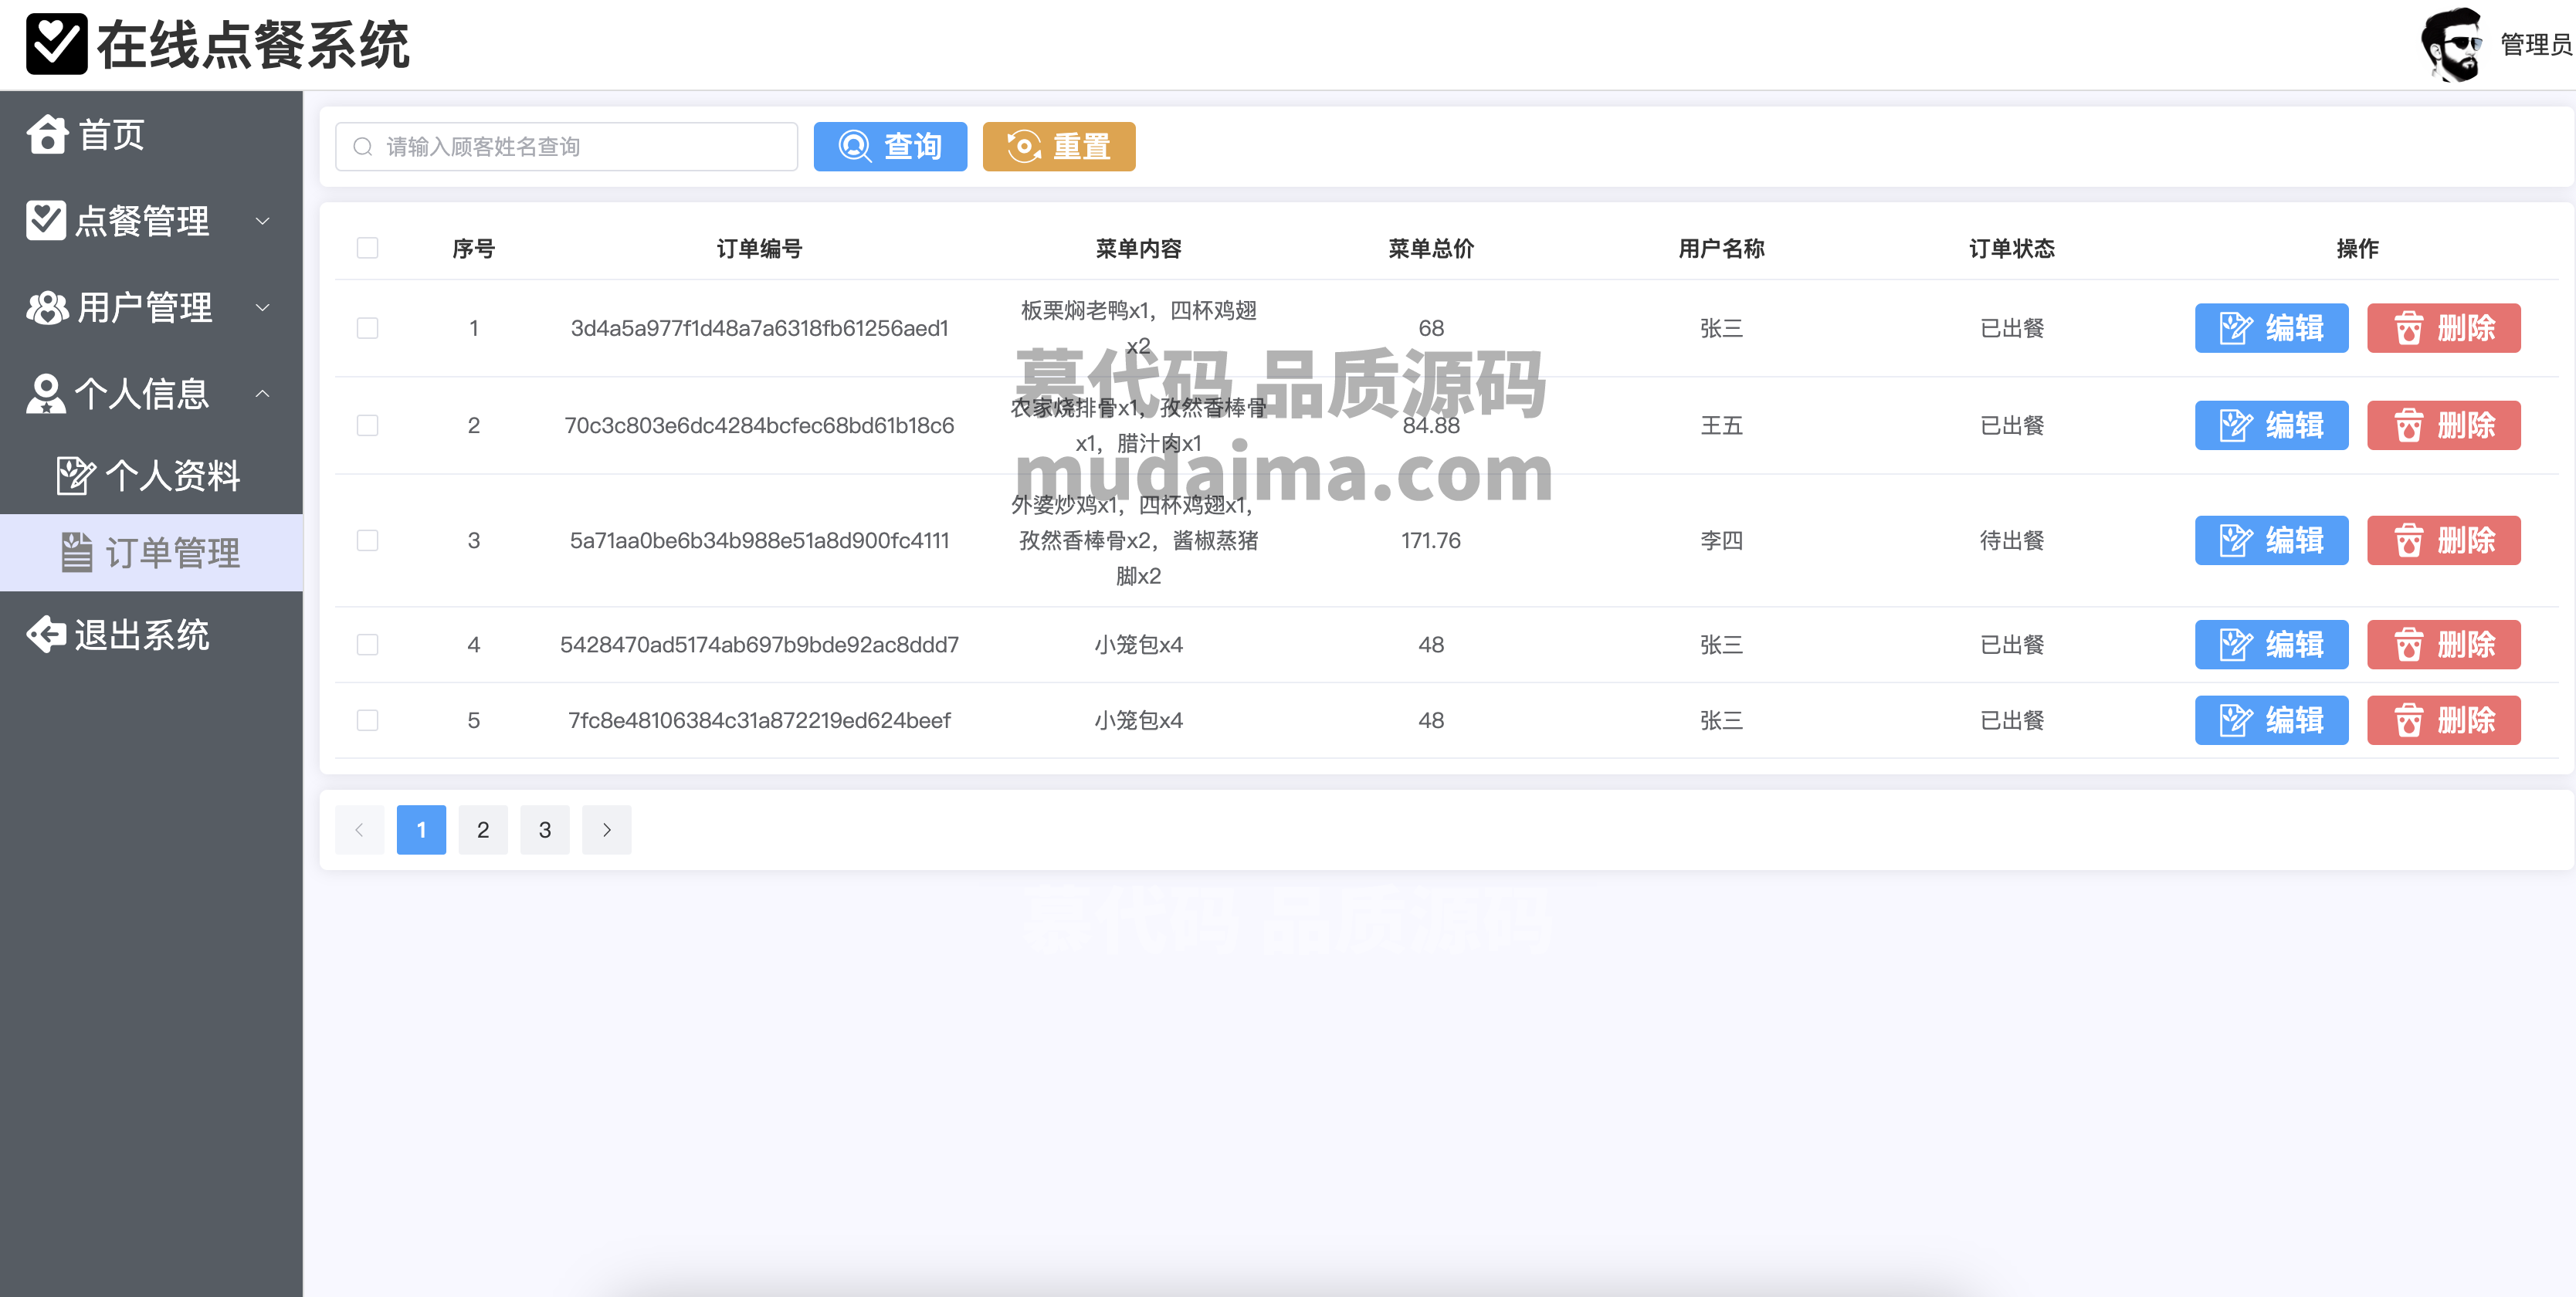2576x1297 pixels.
Task: Click the 查询 search button
Action: tap(890, 146)
